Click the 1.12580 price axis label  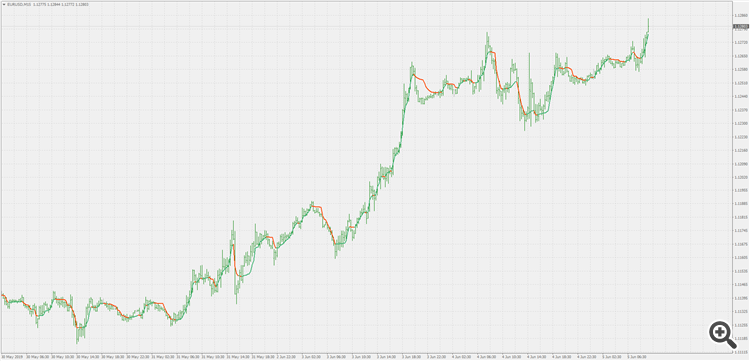(741, 69)
